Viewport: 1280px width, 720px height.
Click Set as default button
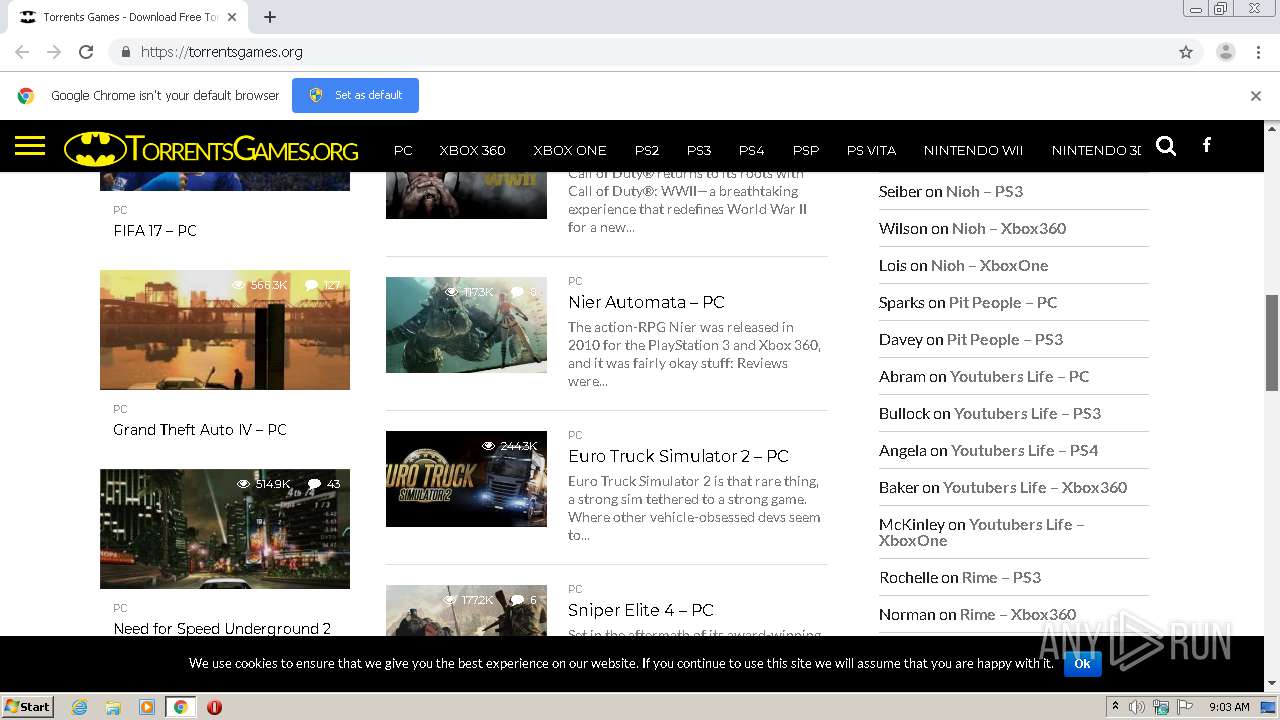355,95
